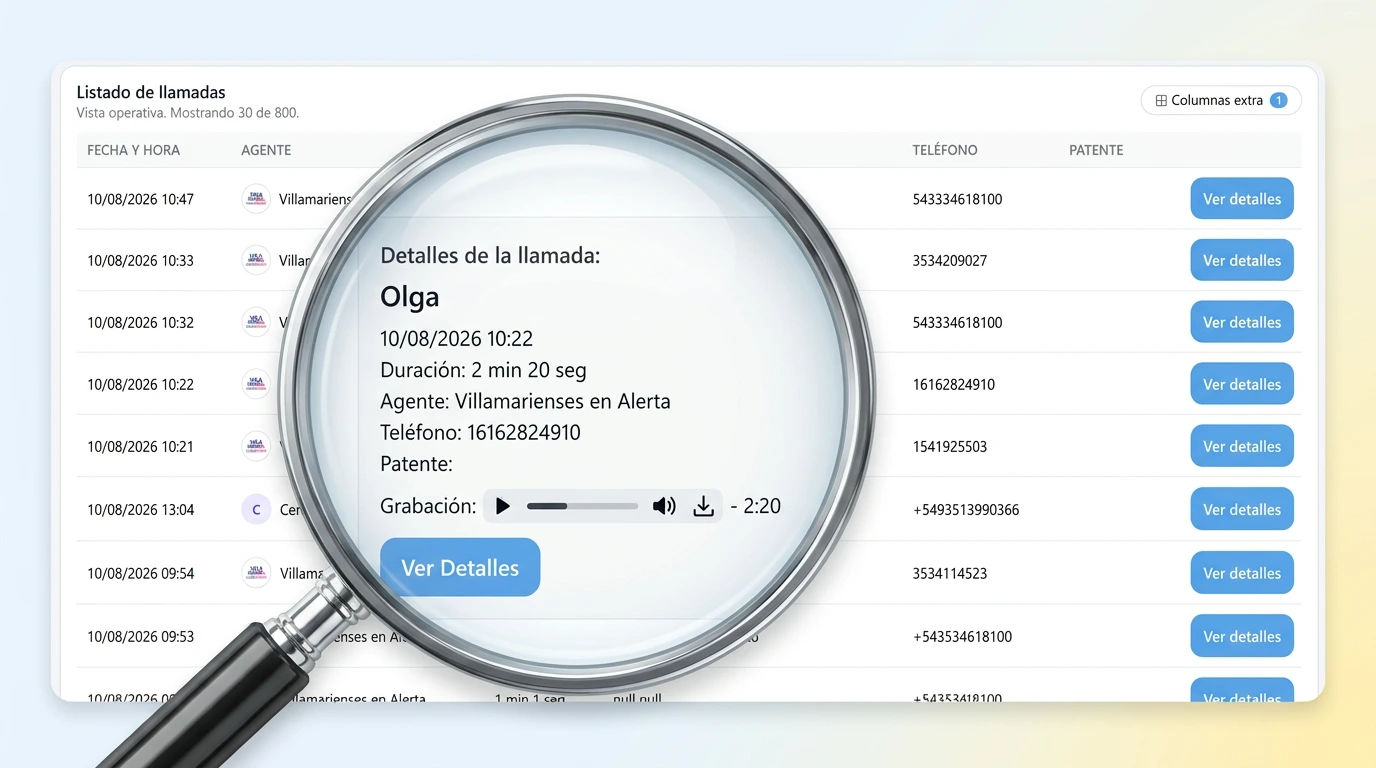The image size is (1376, 768).
Task: Click Ver detalles for phone 16162824910 row
Action: coord(1242,384)
